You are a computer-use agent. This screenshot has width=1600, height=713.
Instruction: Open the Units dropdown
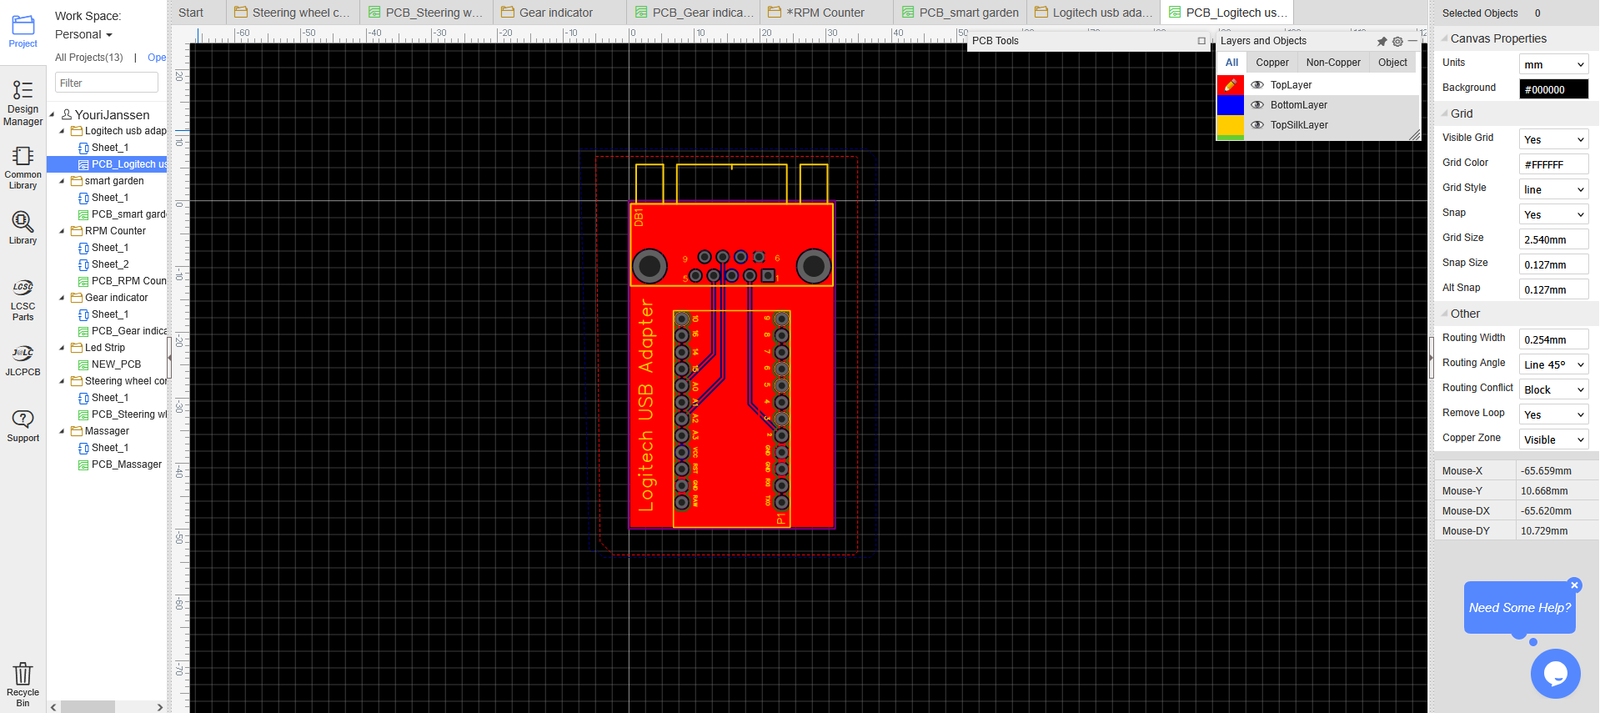[1553, 64]
